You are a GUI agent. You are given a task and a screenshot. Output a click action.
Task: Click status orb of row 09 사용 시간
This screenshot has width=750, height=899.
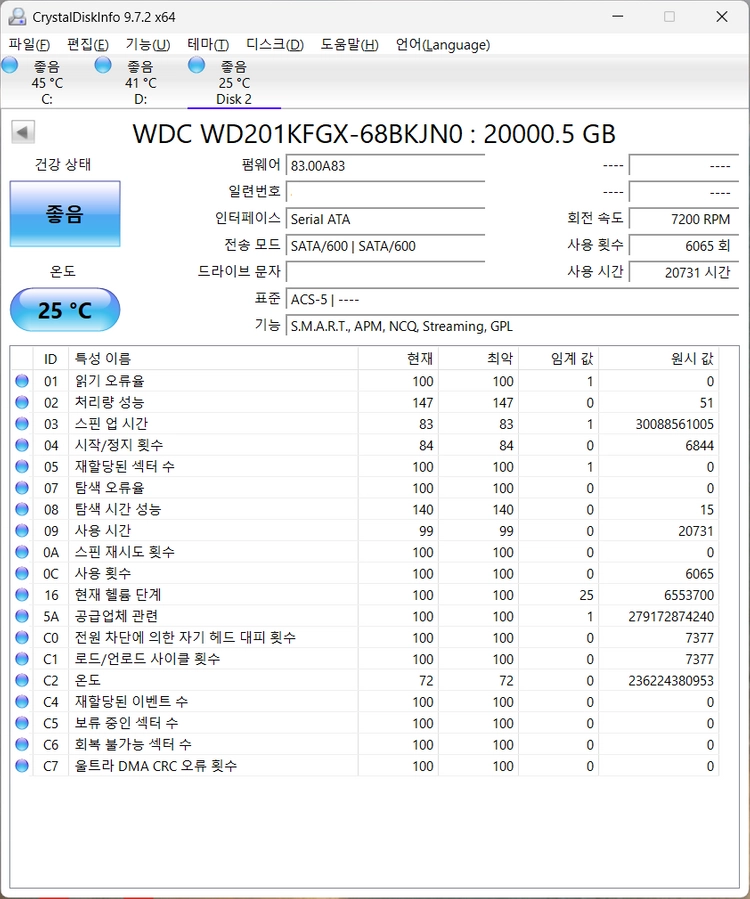coord(22,531)
